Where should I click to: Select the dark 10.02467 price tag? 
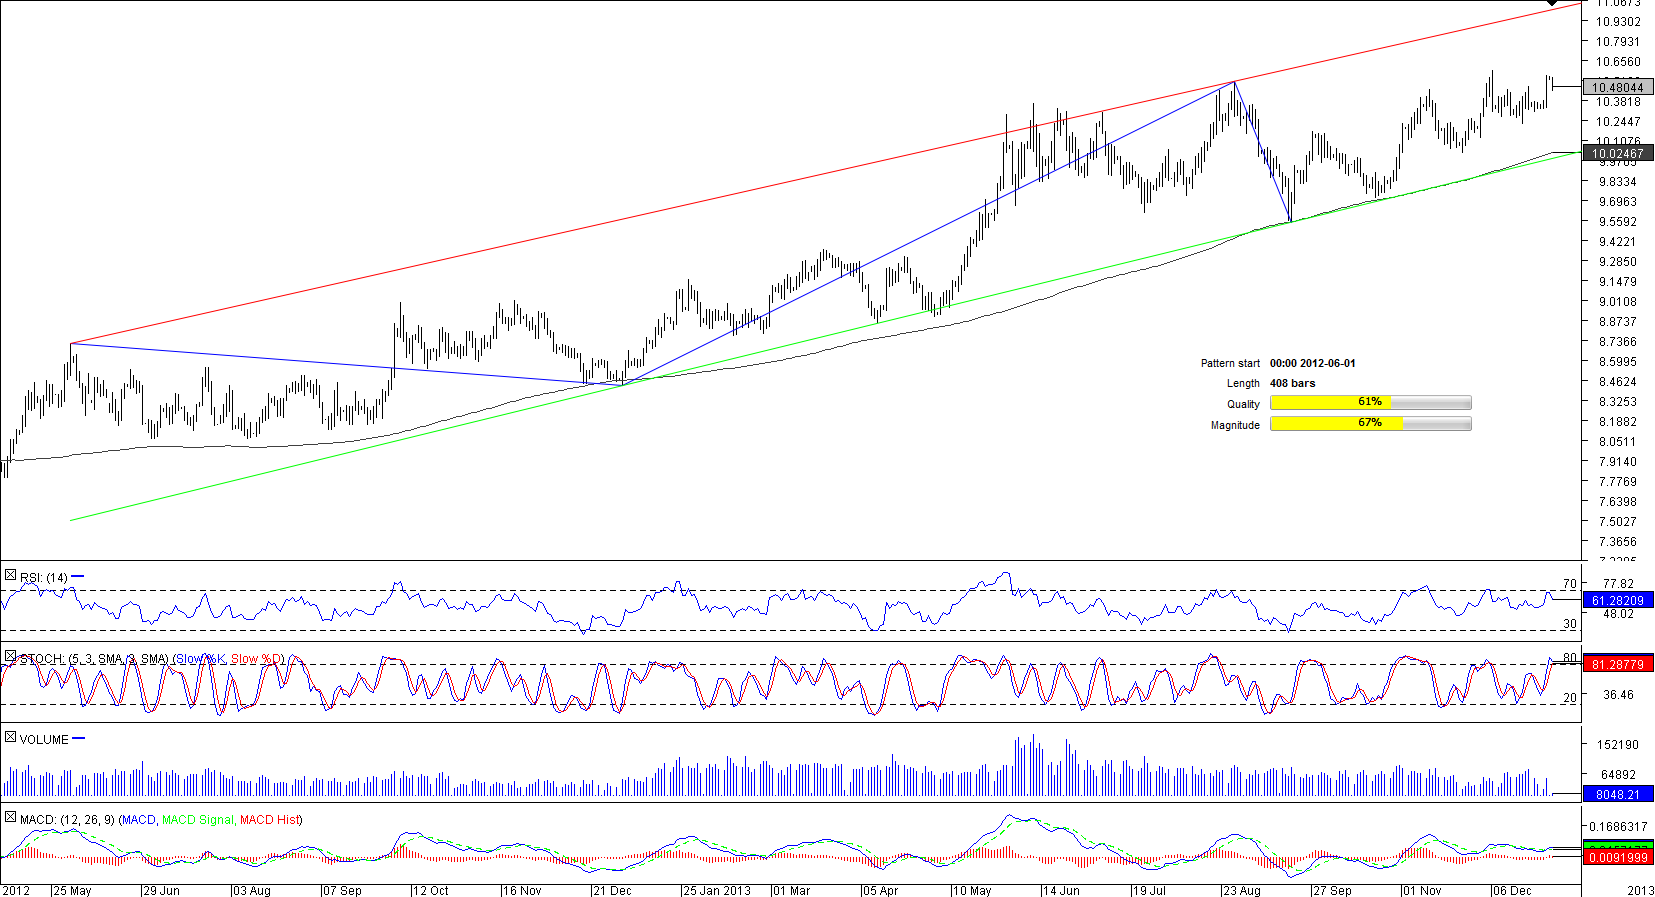1617,154
